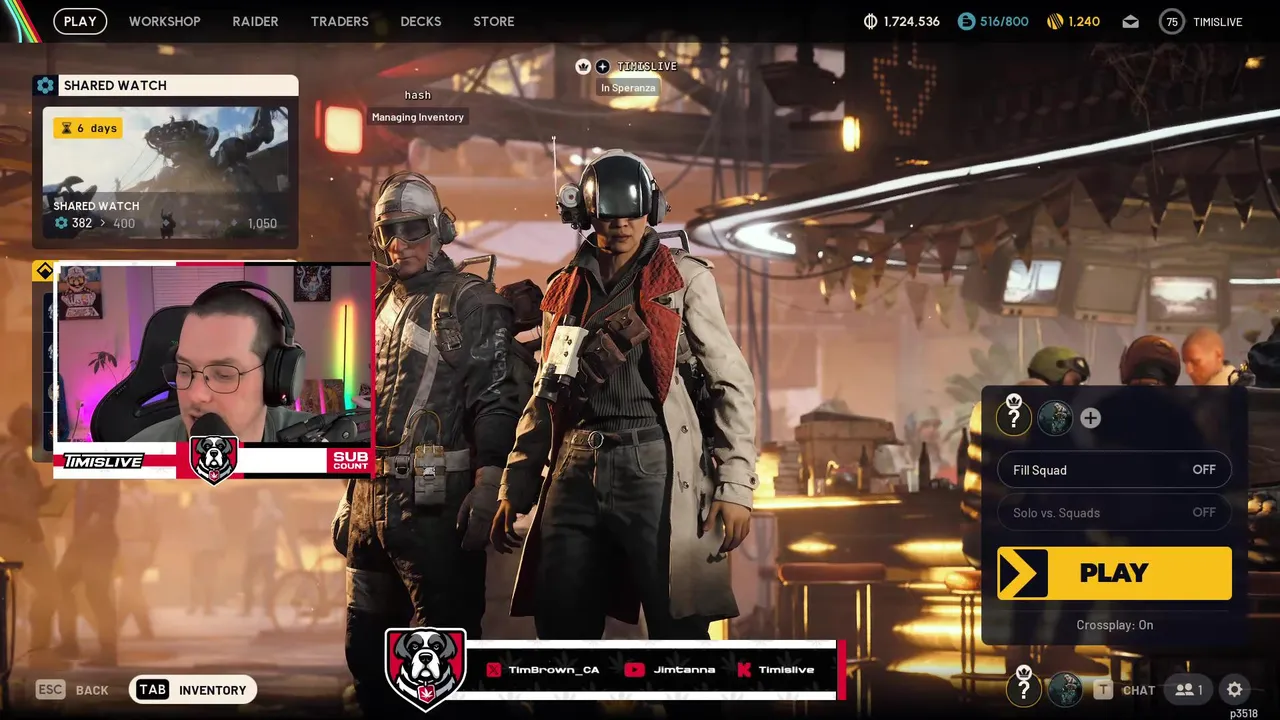
Task: Open INVENTORY via the TAB button
Action: point(193,690)
